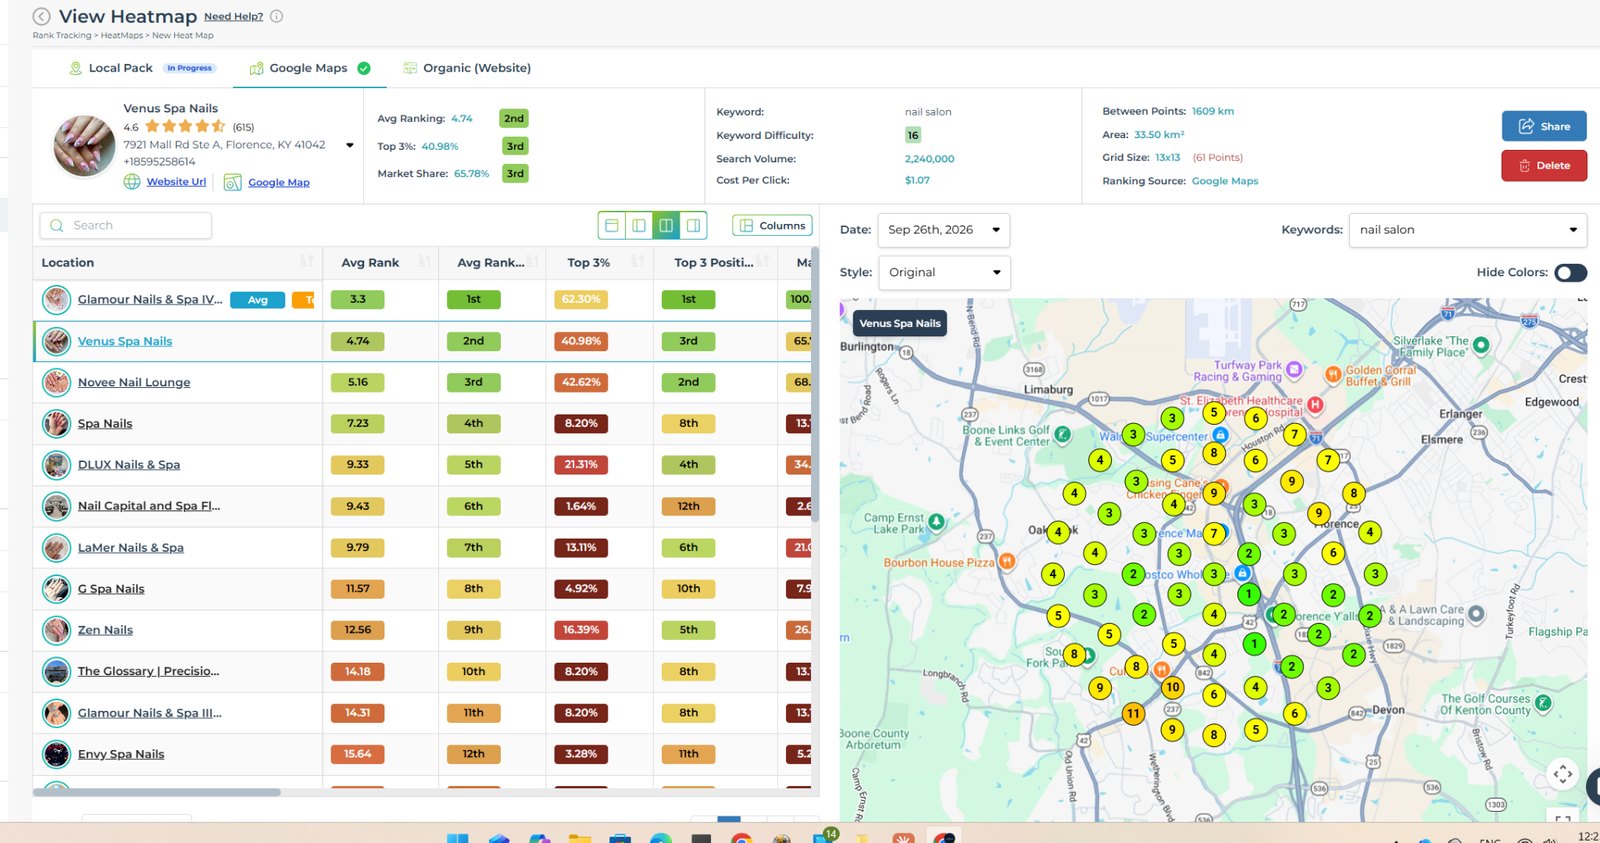Viewport: 1600px width, 843px height.
Task: Open Microsoft Edge from the taskbar
Action: click(x=661, y=838)
